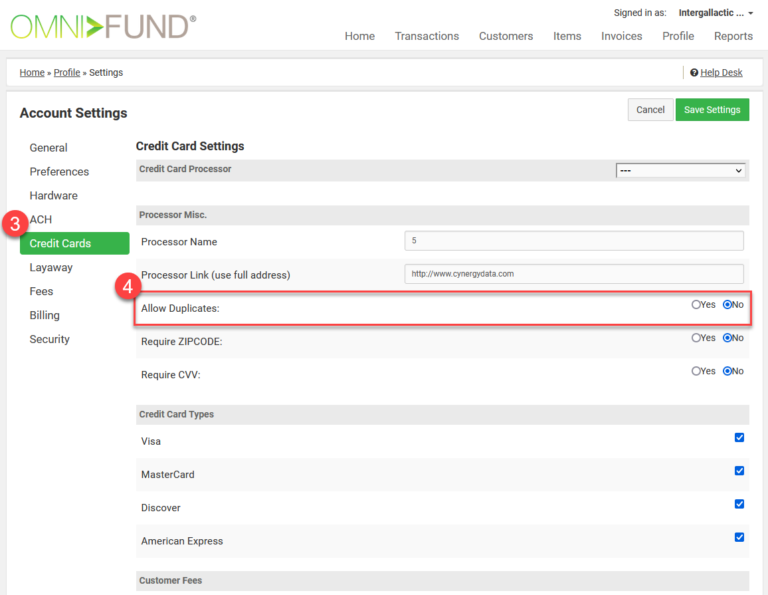
Task: Select Yes for Require ZIPCODE
Action: click(x=696, y=338)
